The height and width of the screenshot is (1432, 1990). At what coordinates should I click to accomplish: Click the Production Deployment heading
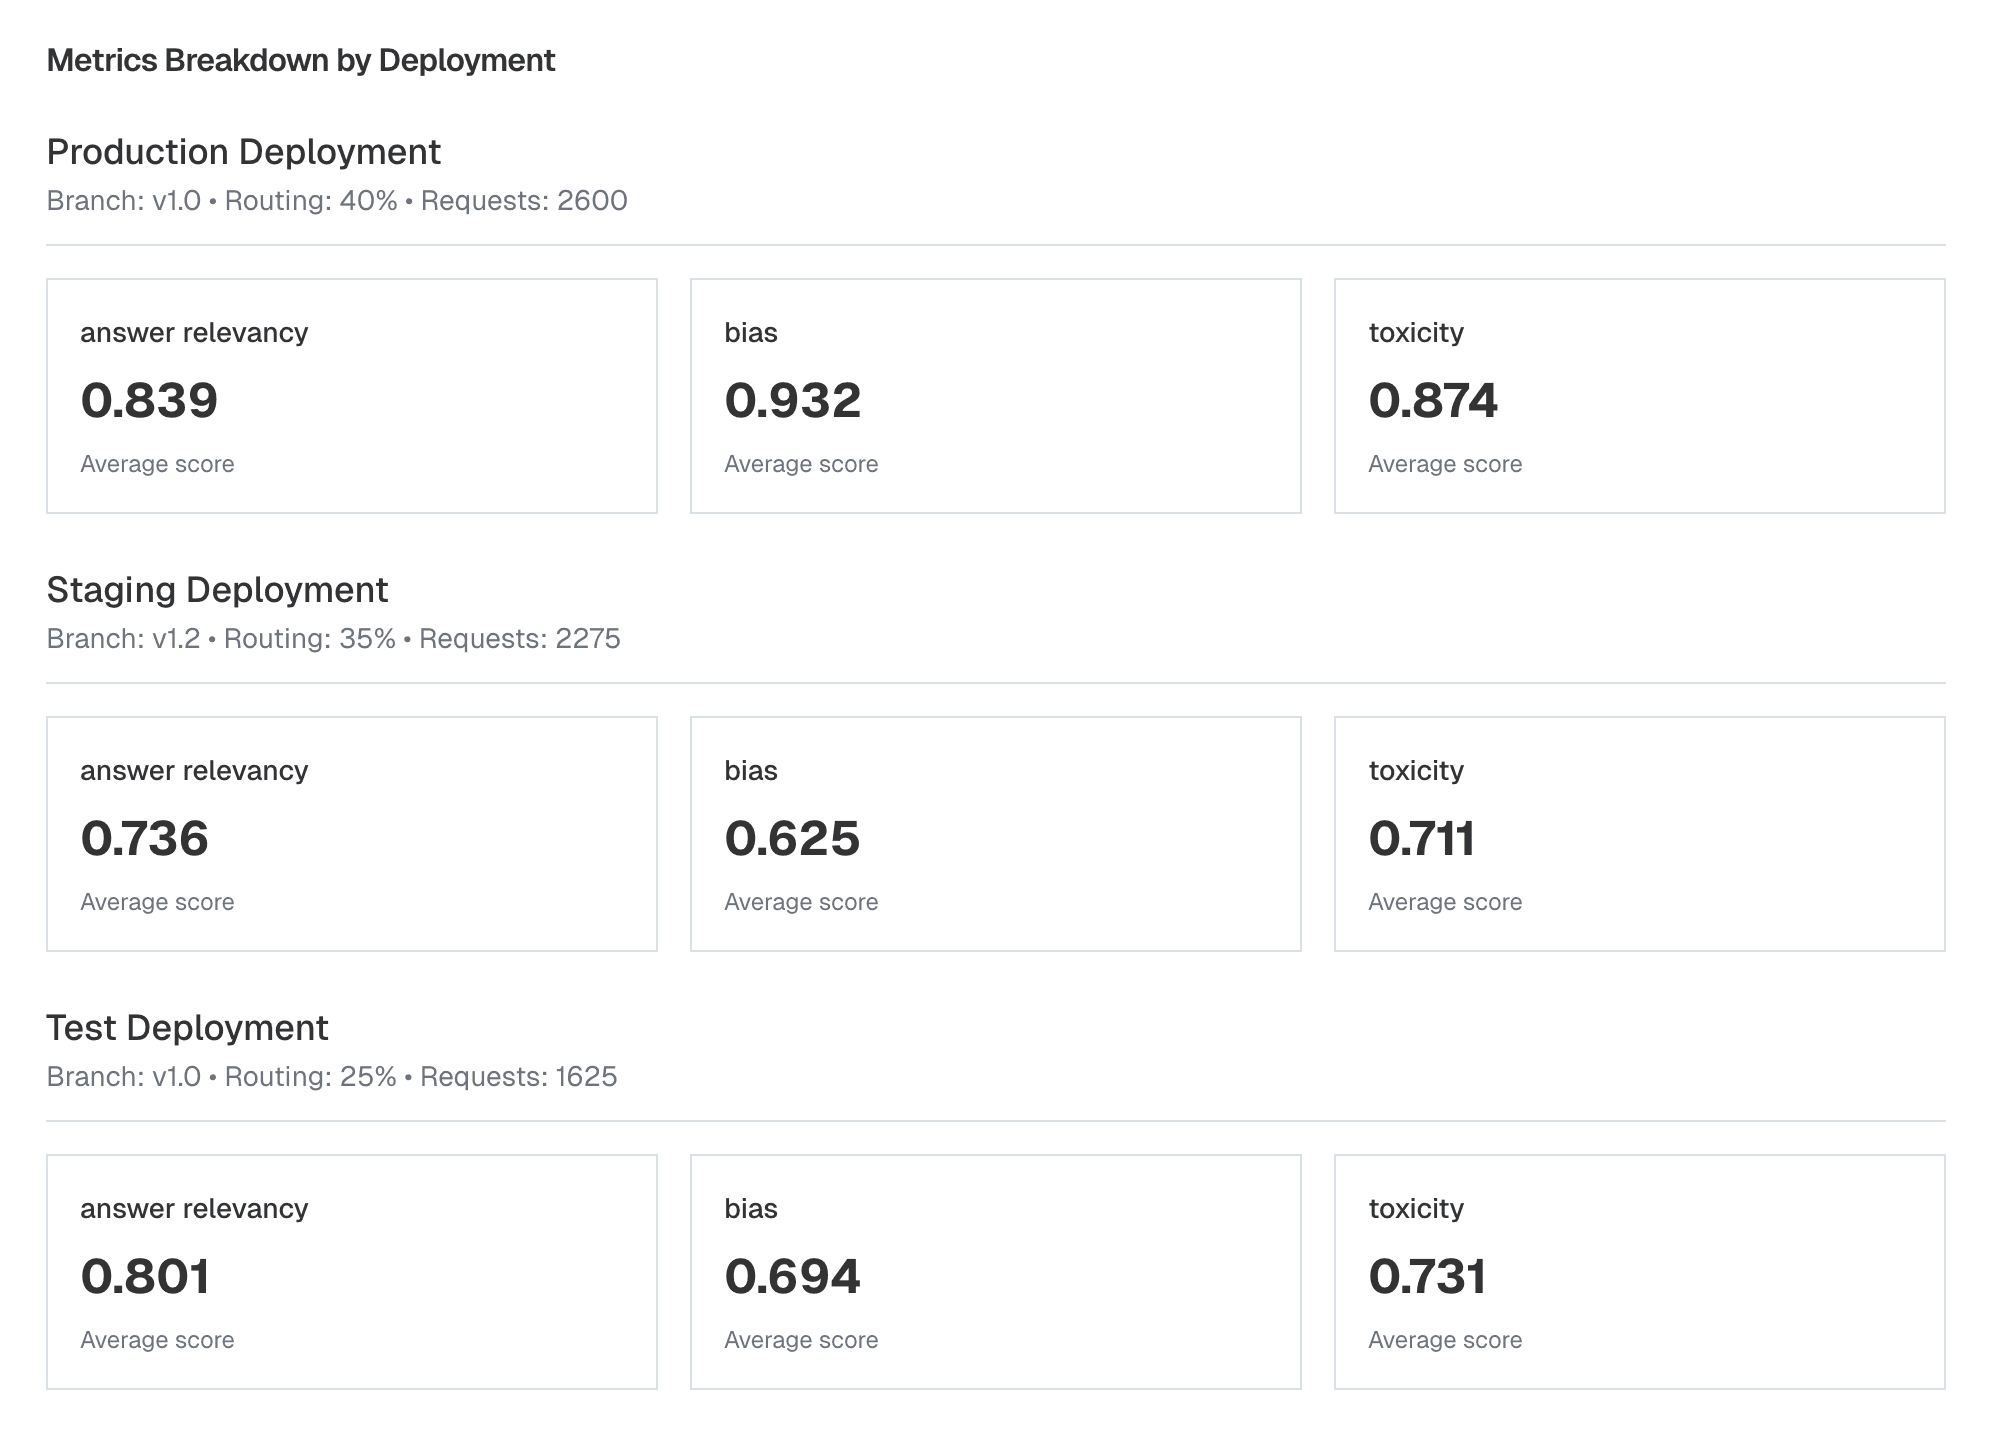coord(243,152)
